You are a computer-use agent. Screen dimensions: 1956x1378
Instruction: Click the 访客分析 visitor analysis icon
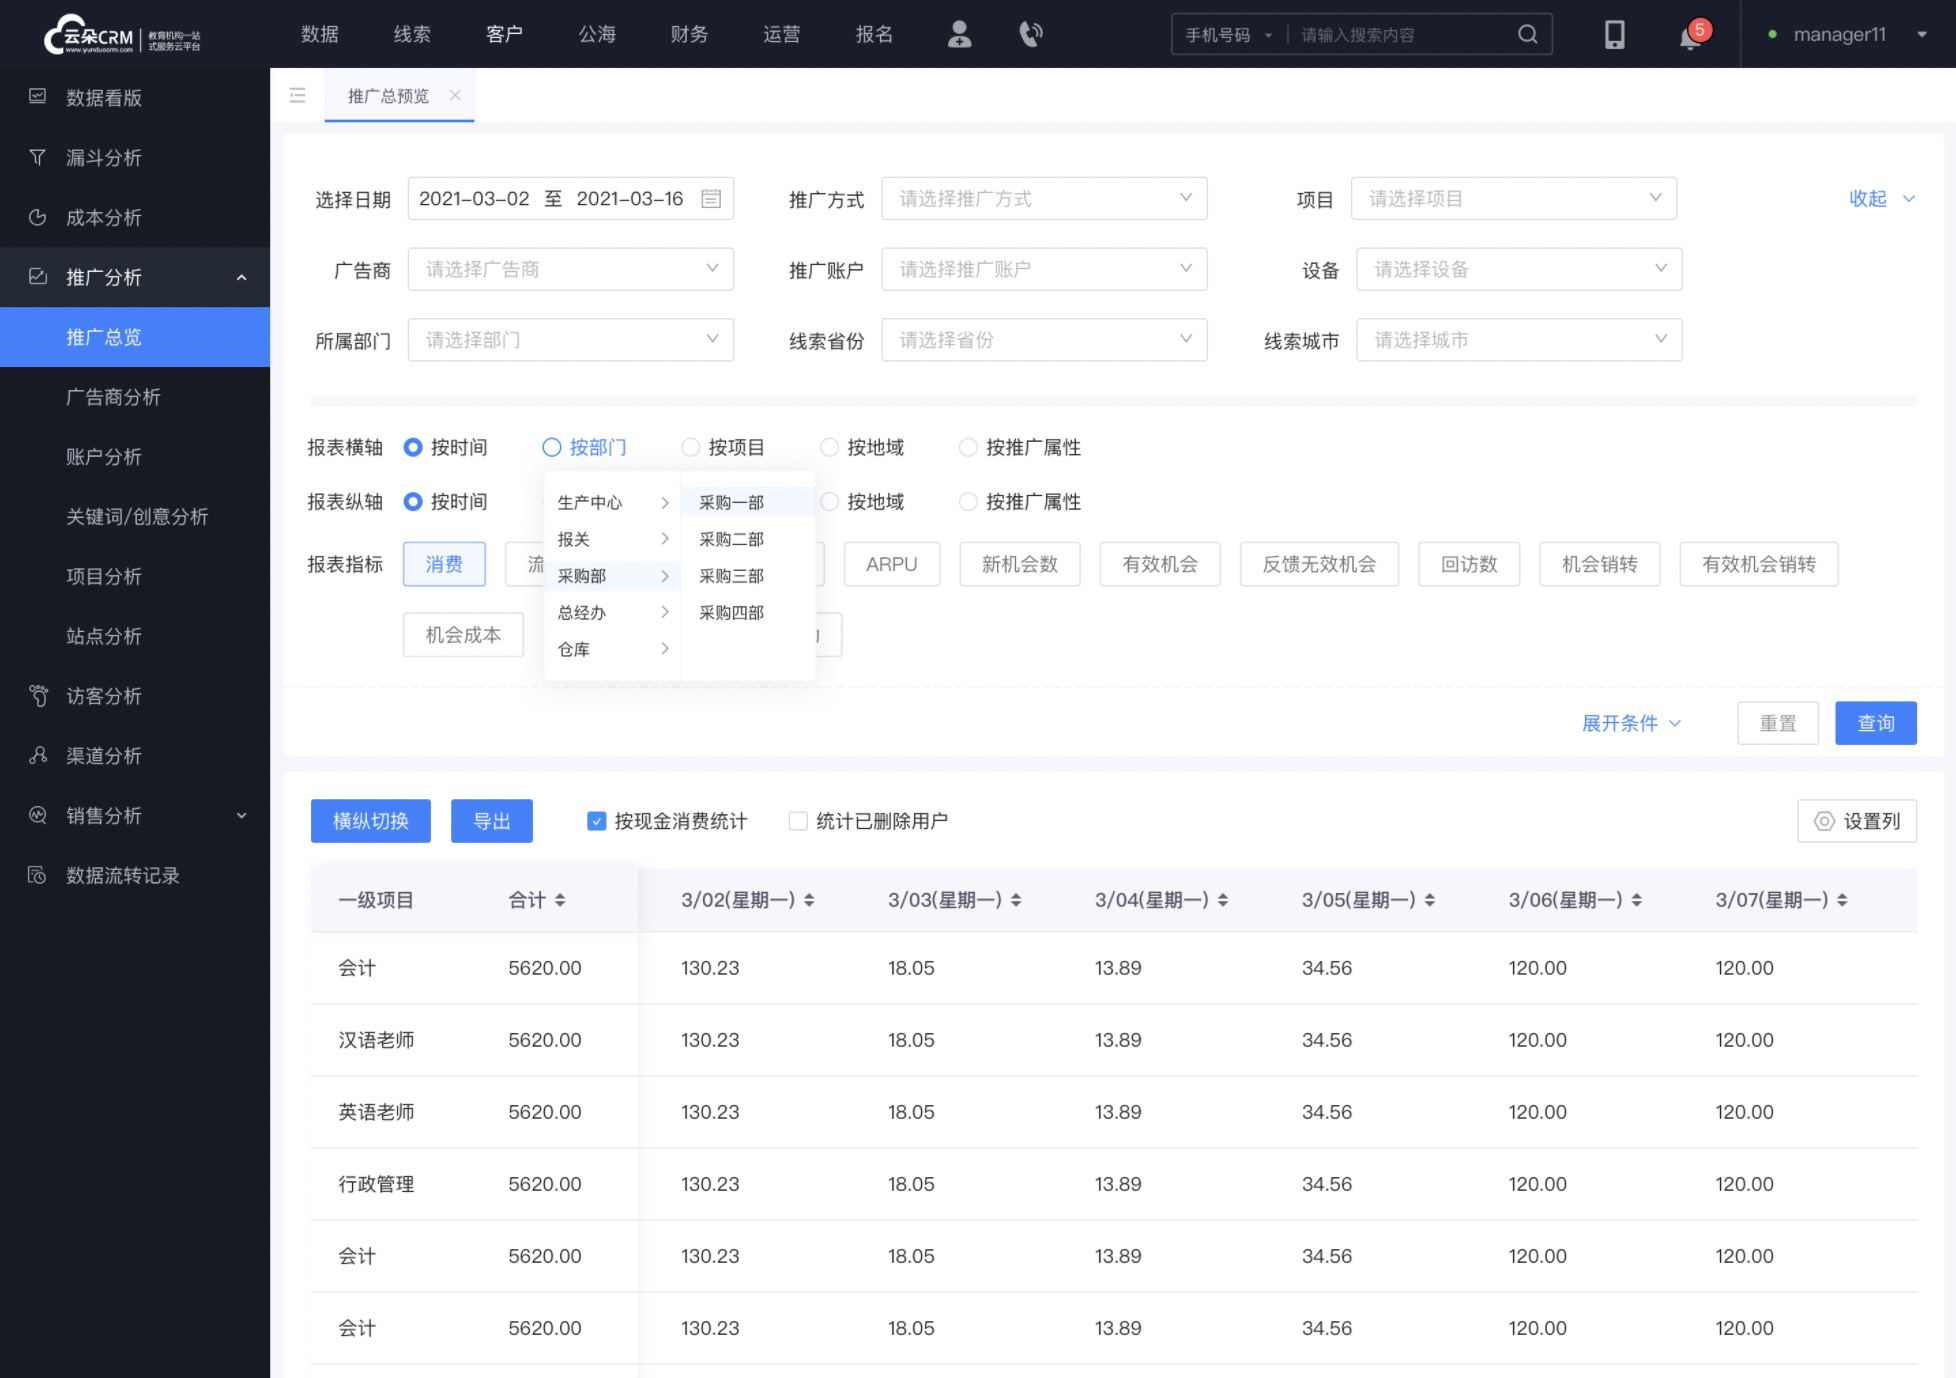[37, 695]
